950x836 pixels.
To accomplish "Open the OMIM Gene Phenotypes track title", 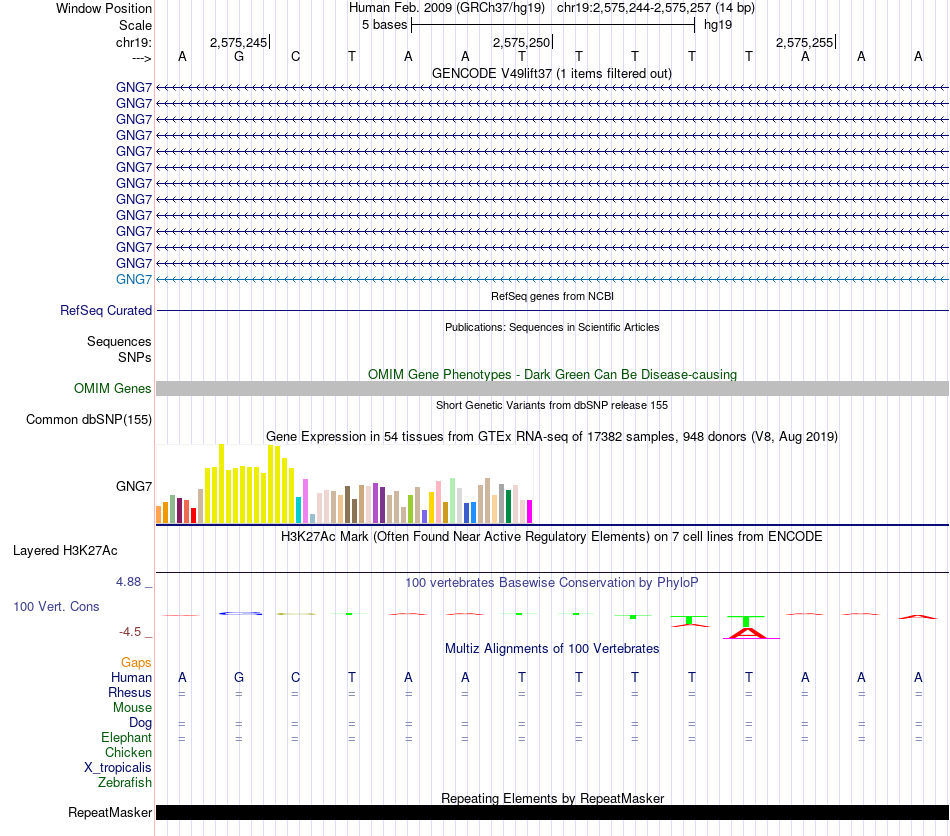I will click(552, 374).
